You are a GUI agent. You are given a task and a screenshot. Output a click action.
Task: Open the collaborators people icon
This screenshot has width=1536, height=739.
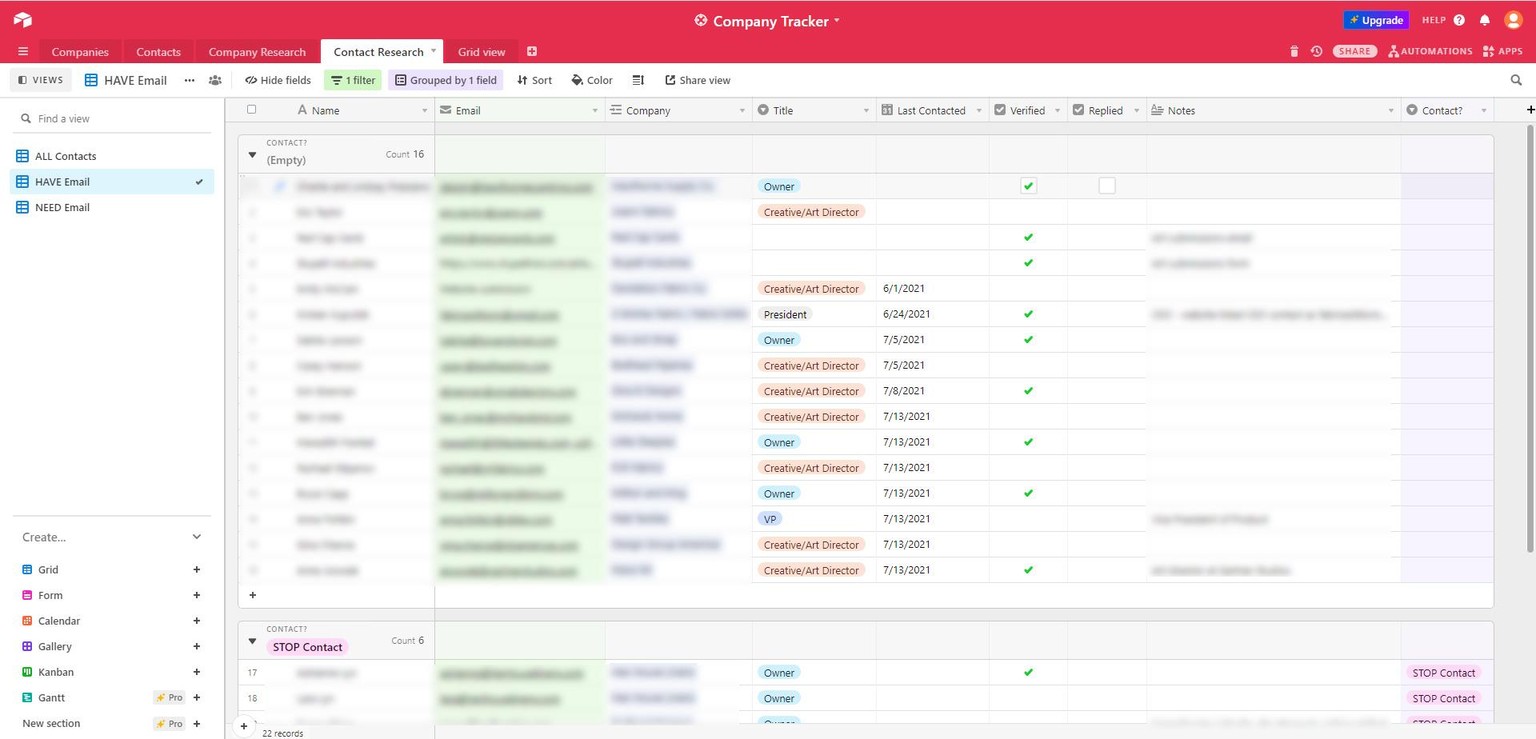point(215,80)
